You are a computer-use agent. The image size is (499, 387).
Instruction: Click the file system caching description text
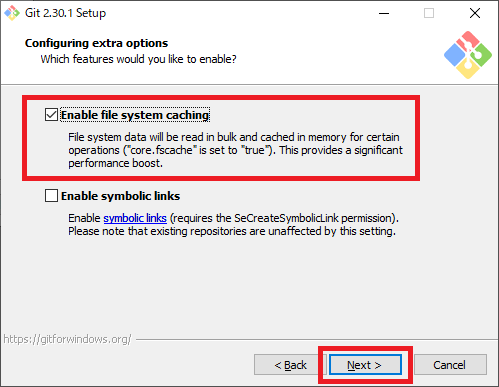click(235, 150)
